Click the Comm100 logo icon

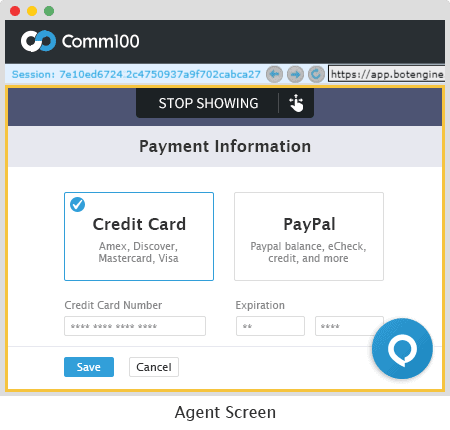38,41
